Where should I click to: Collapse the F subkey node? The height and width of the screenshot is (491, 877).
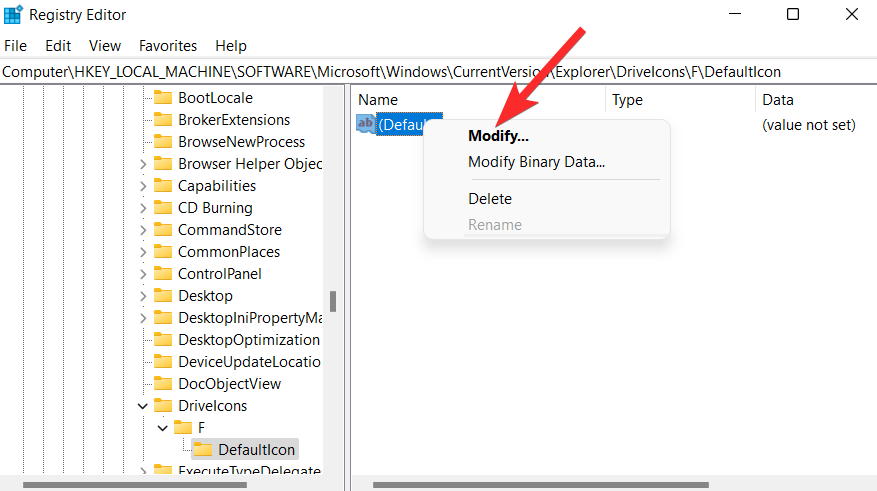click(163, 428)
